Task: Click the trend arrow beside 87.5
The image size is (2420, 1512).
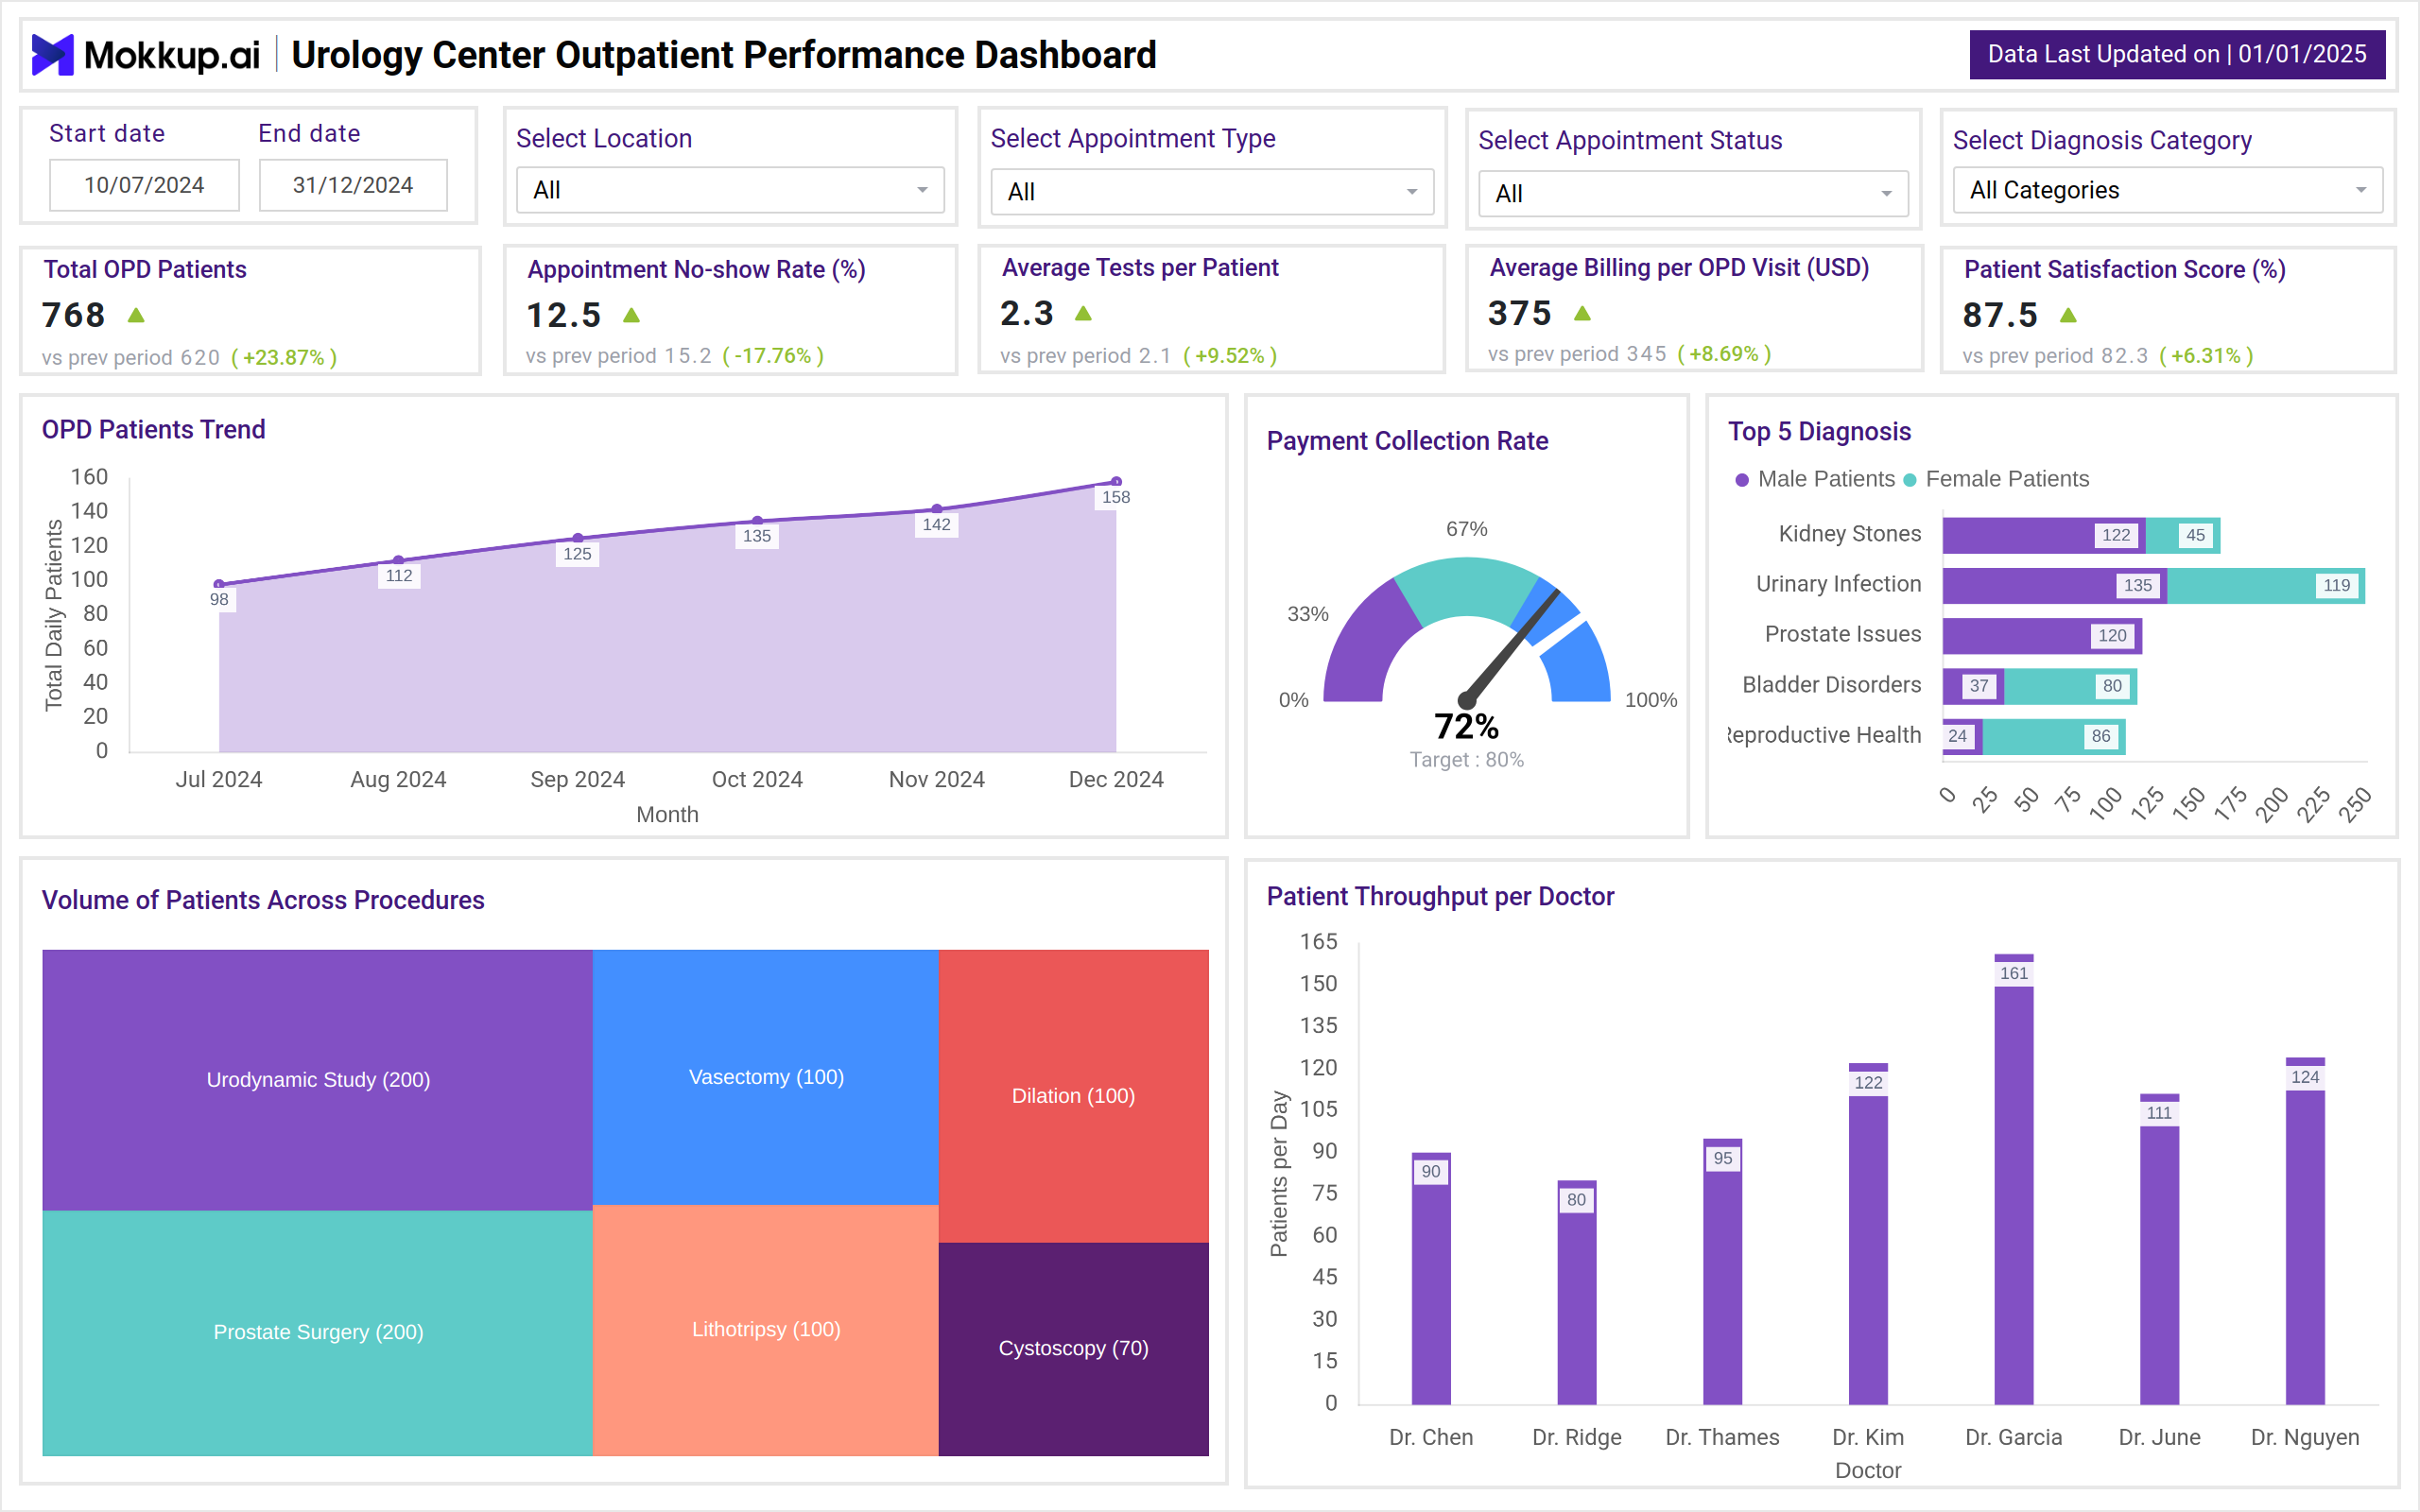Action: pyautogui.click(x=2068, y=315)
